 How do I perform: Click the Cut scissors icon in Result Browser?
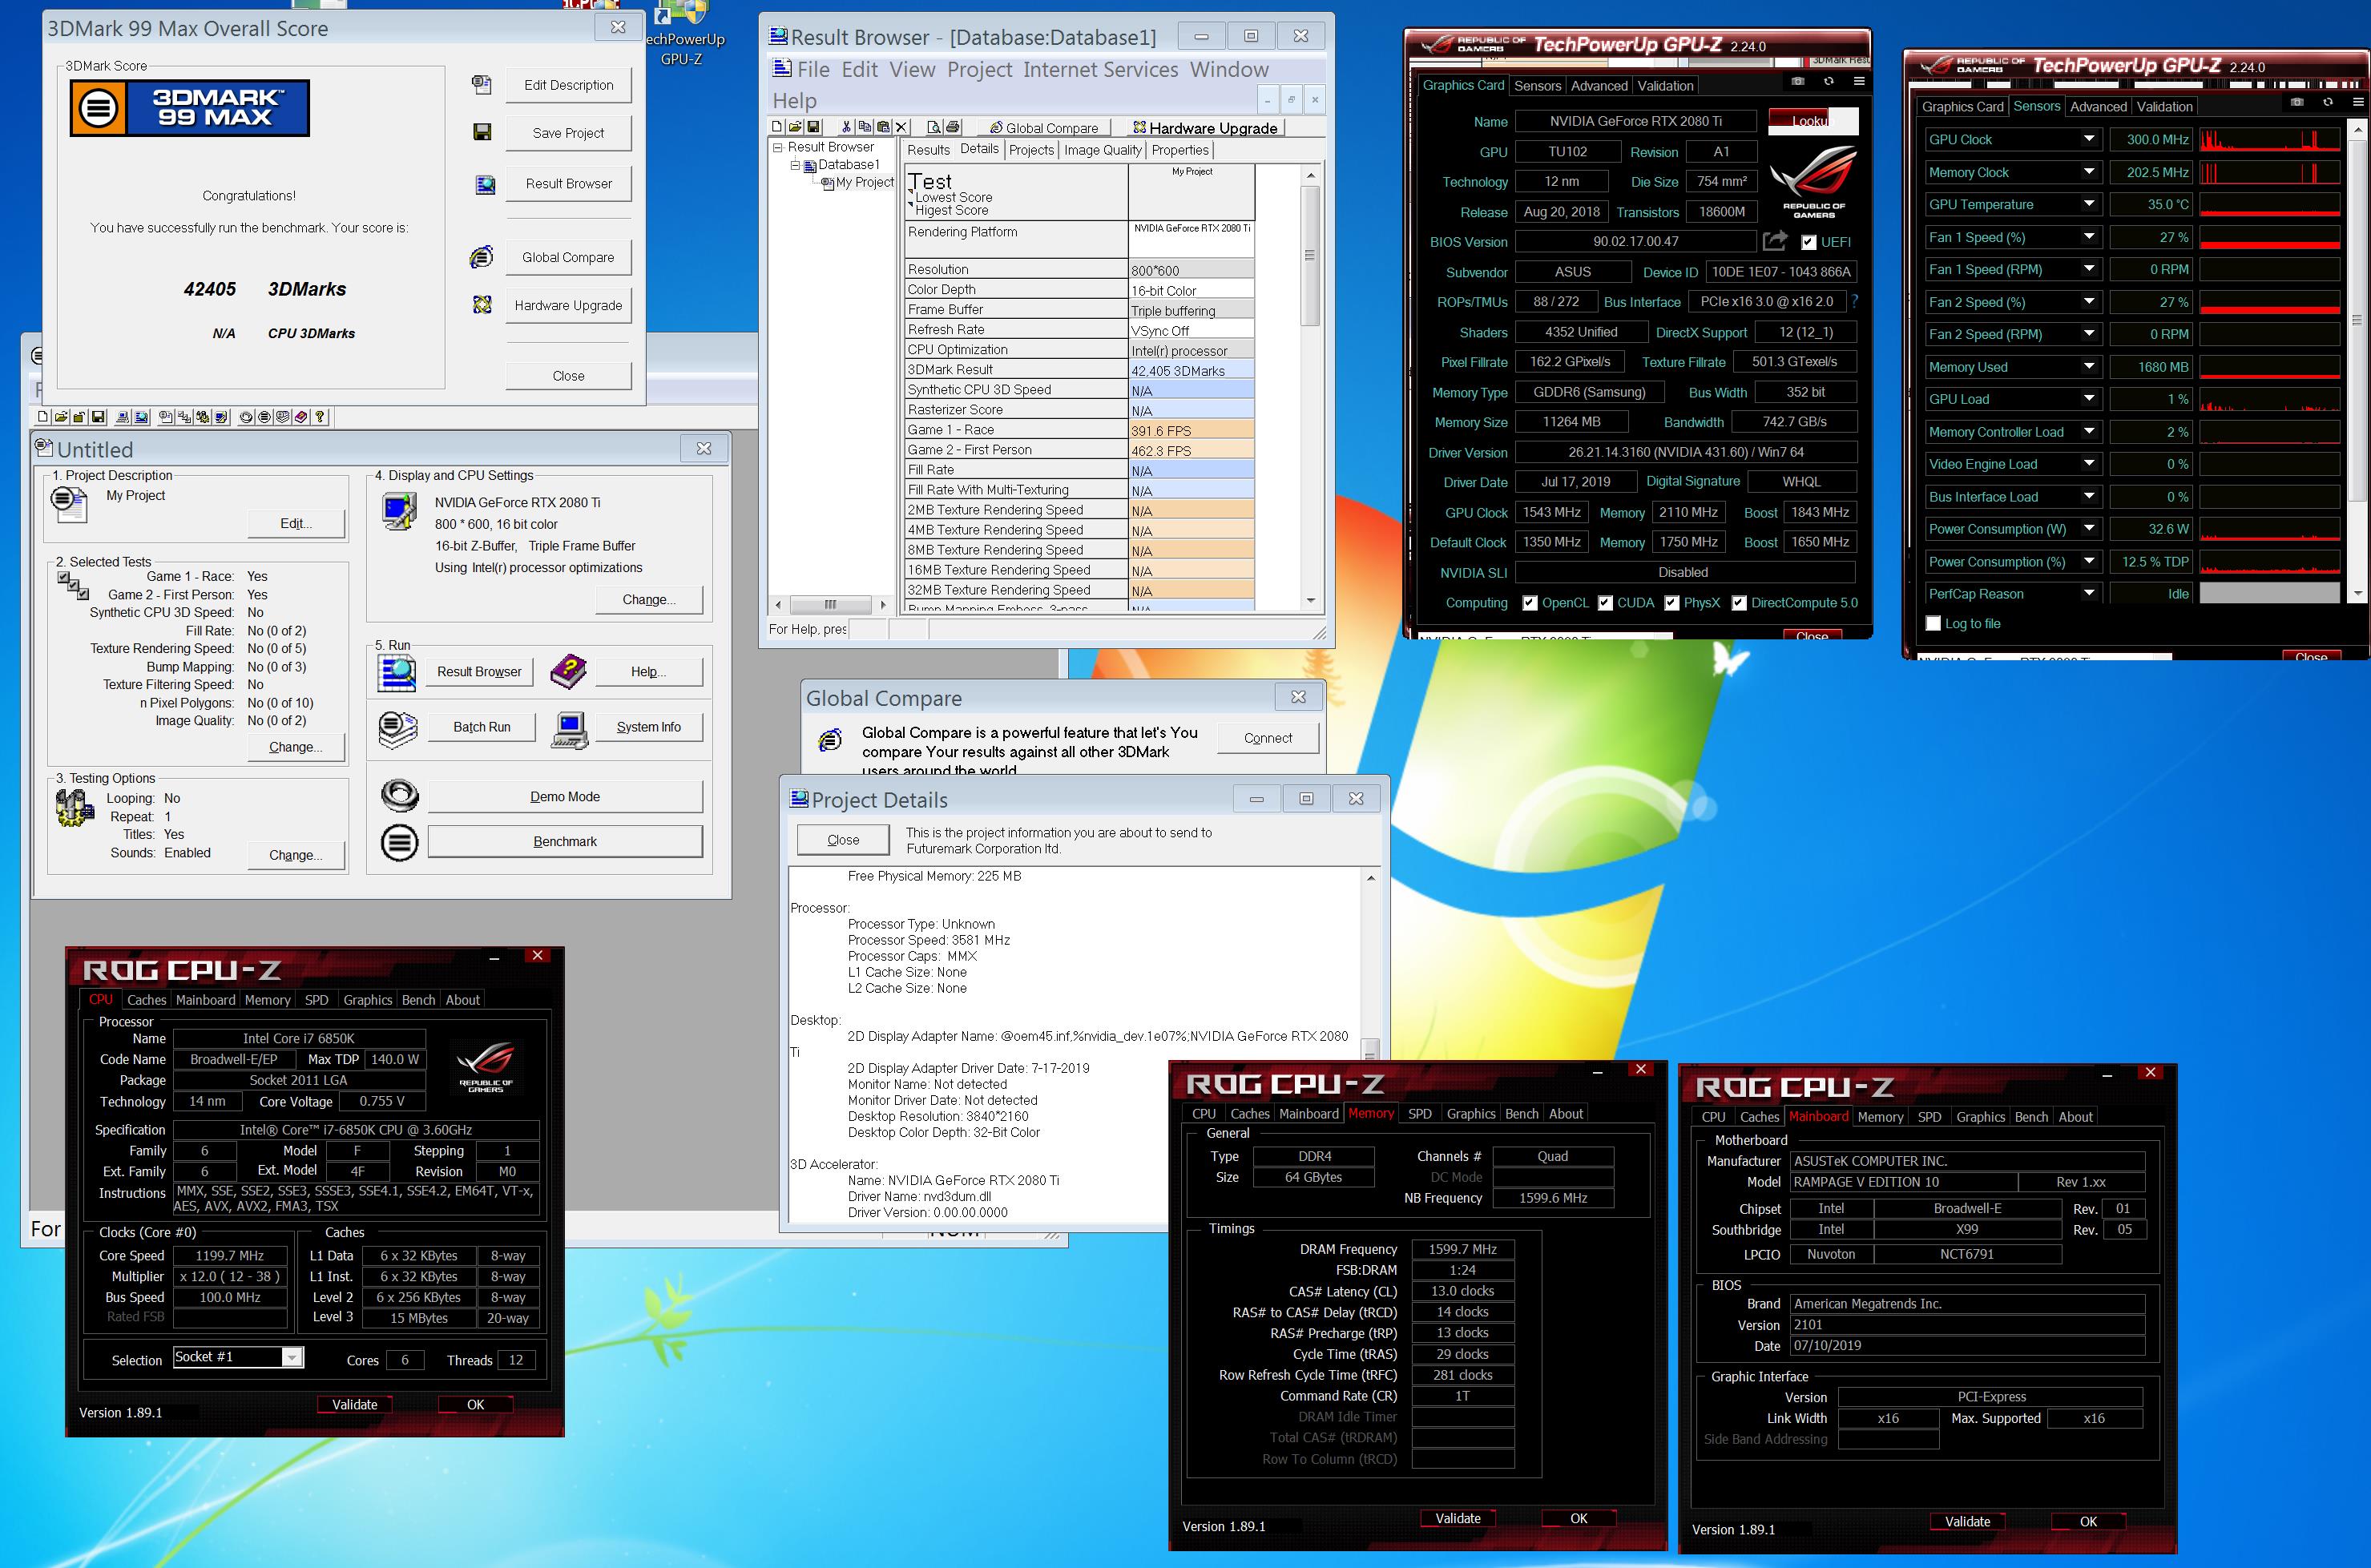846,127
